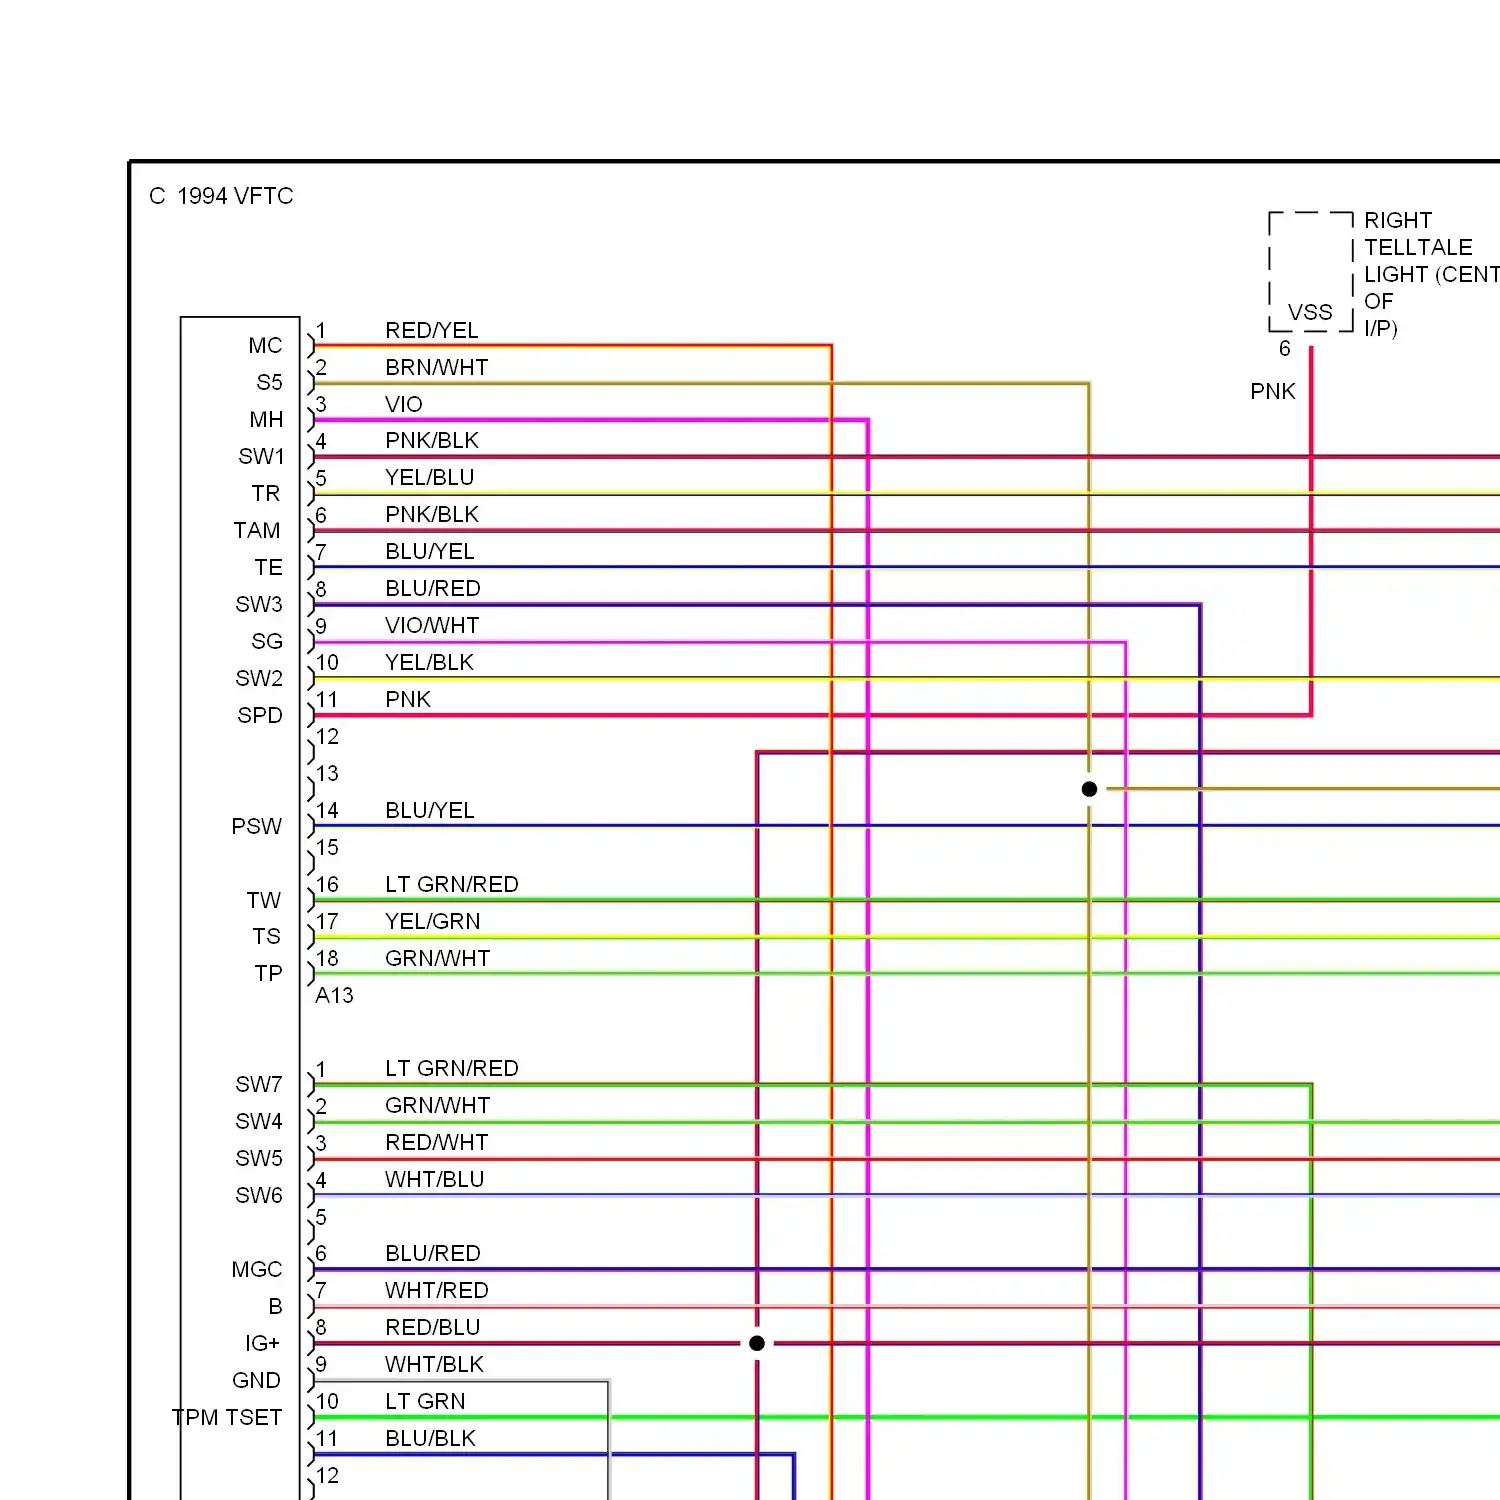Click the SW2 terminal label
Image resolution: width=1500 pixels, height=1500 pixels.
pyautogui.click(x=259, y=678)
